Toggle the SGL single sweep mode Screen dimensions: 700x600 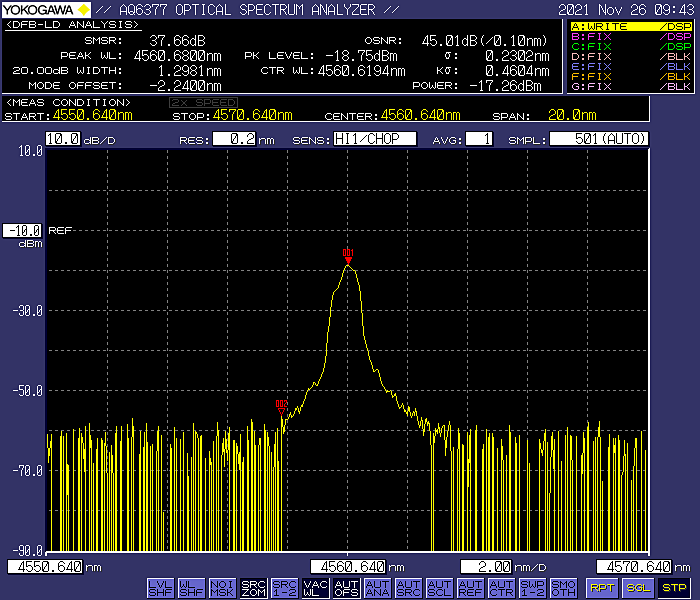coord(638,588)
